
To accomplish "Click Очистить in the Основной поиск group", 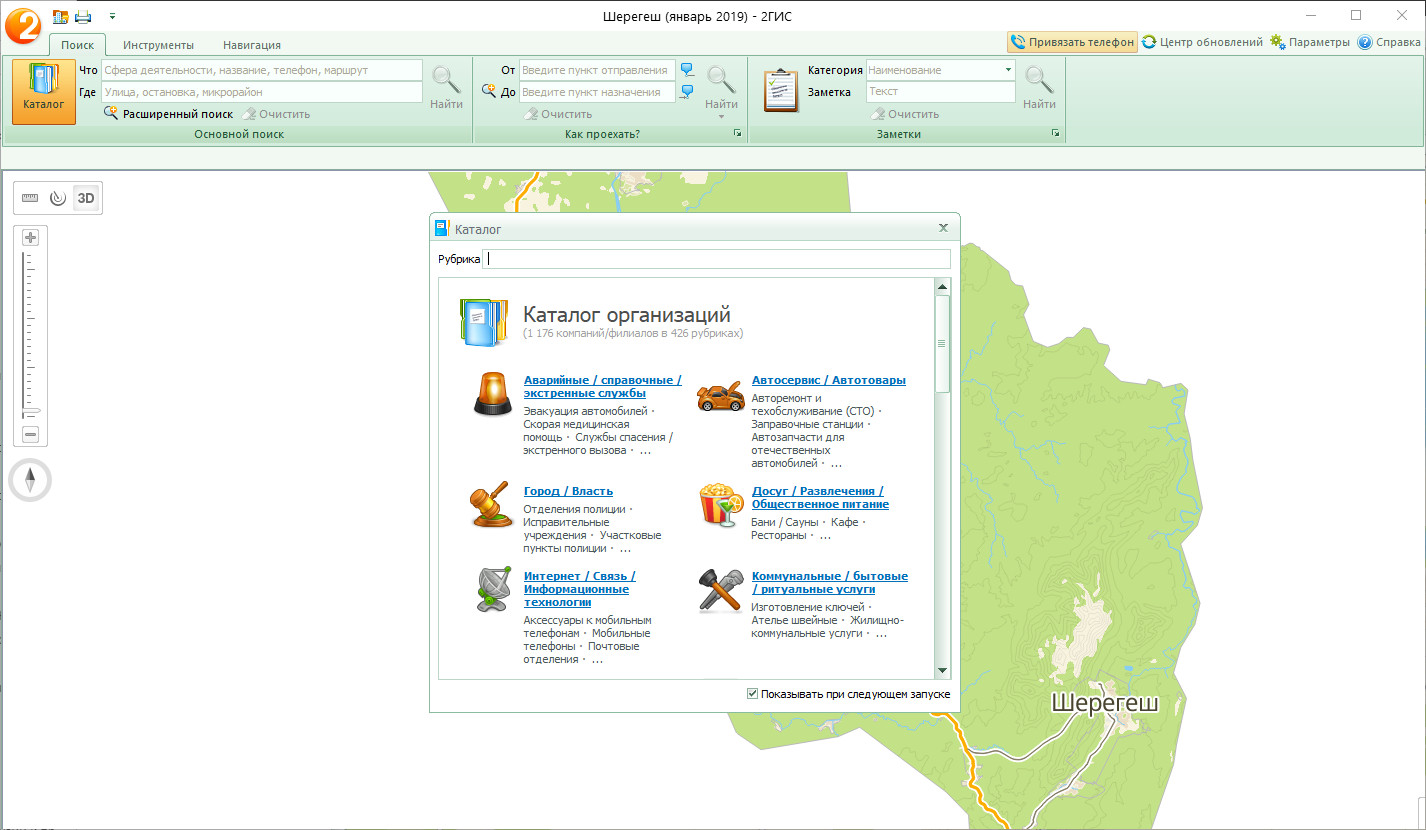I will pos(276,114).
